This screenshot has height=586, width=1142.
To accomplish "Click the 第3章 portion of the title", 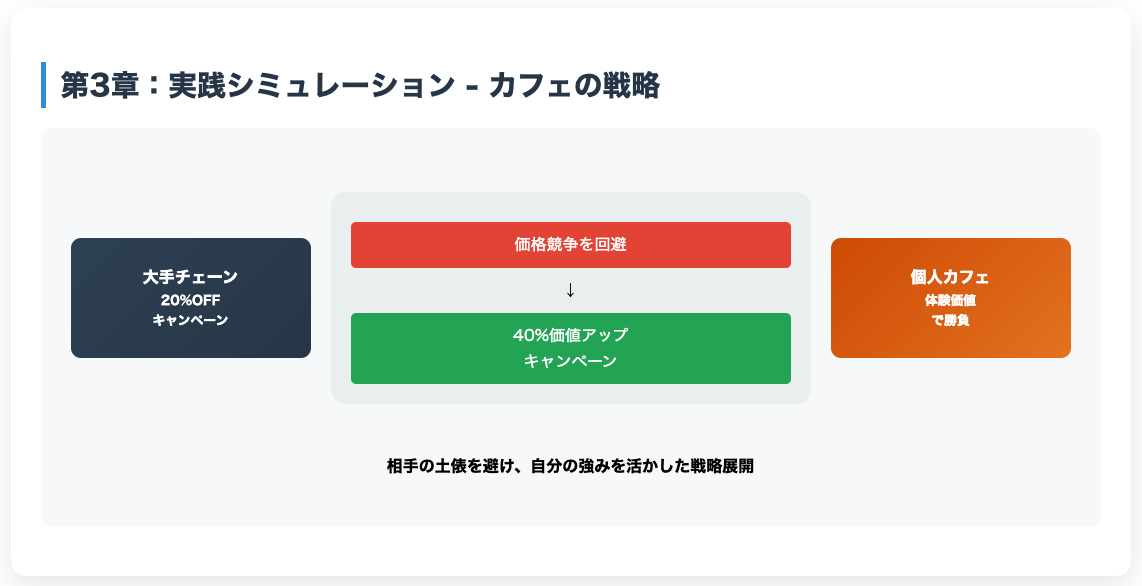I will tap(95, 85).
